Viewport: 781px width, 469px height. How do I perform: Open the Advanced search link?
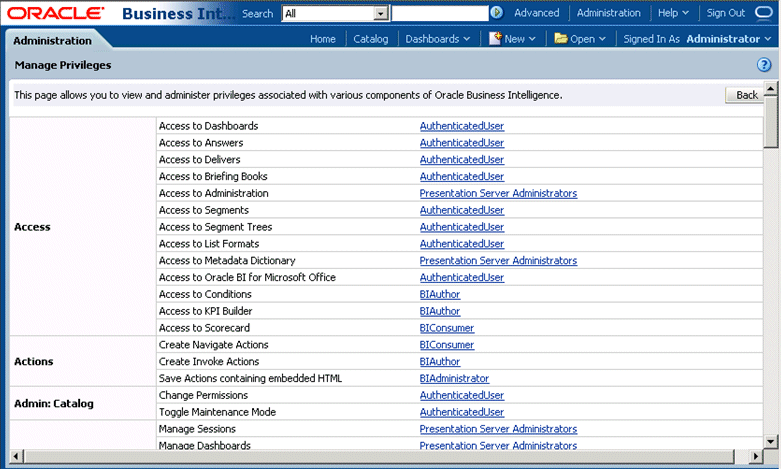tap(536, 13)
